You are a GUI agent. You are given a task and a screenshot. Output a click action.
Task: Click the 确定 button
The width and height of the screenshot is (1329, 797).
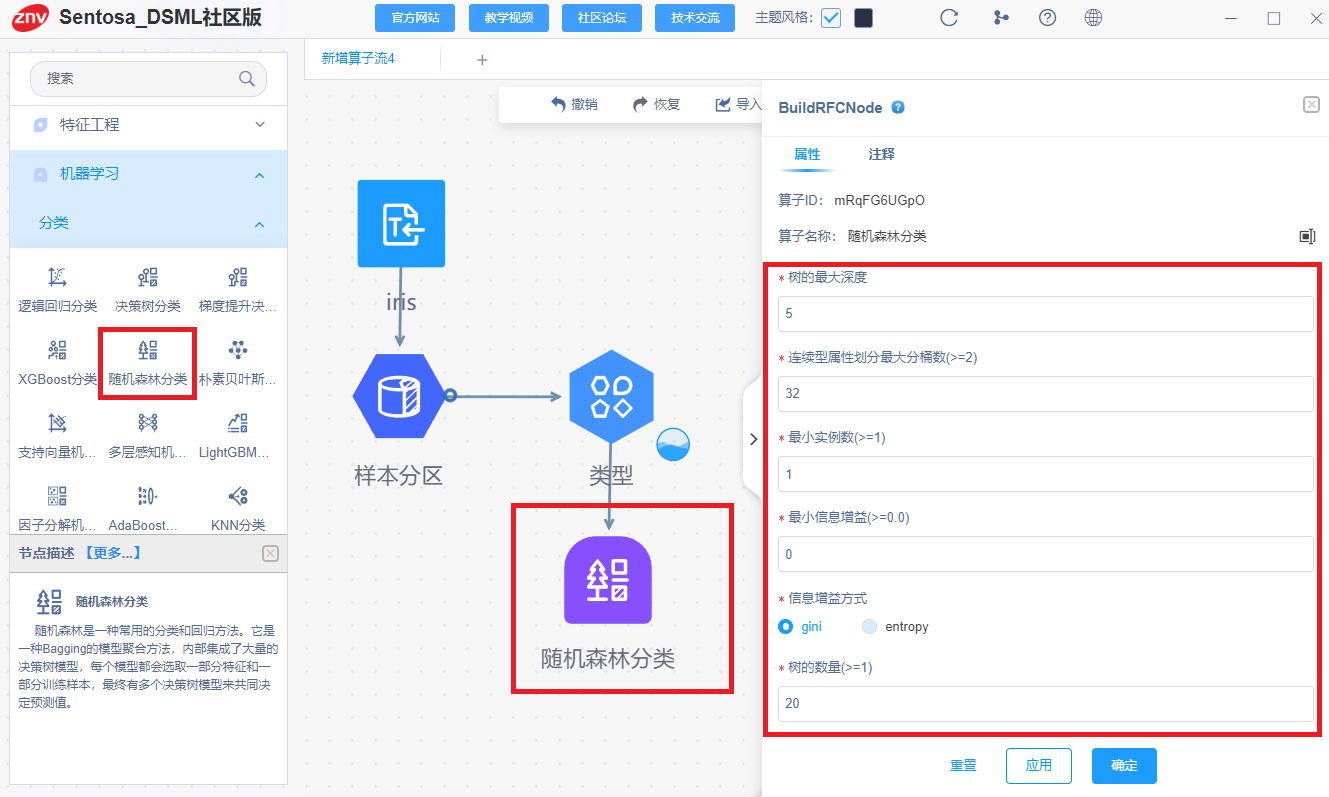pyautogui.click(x=1124, y=766)
